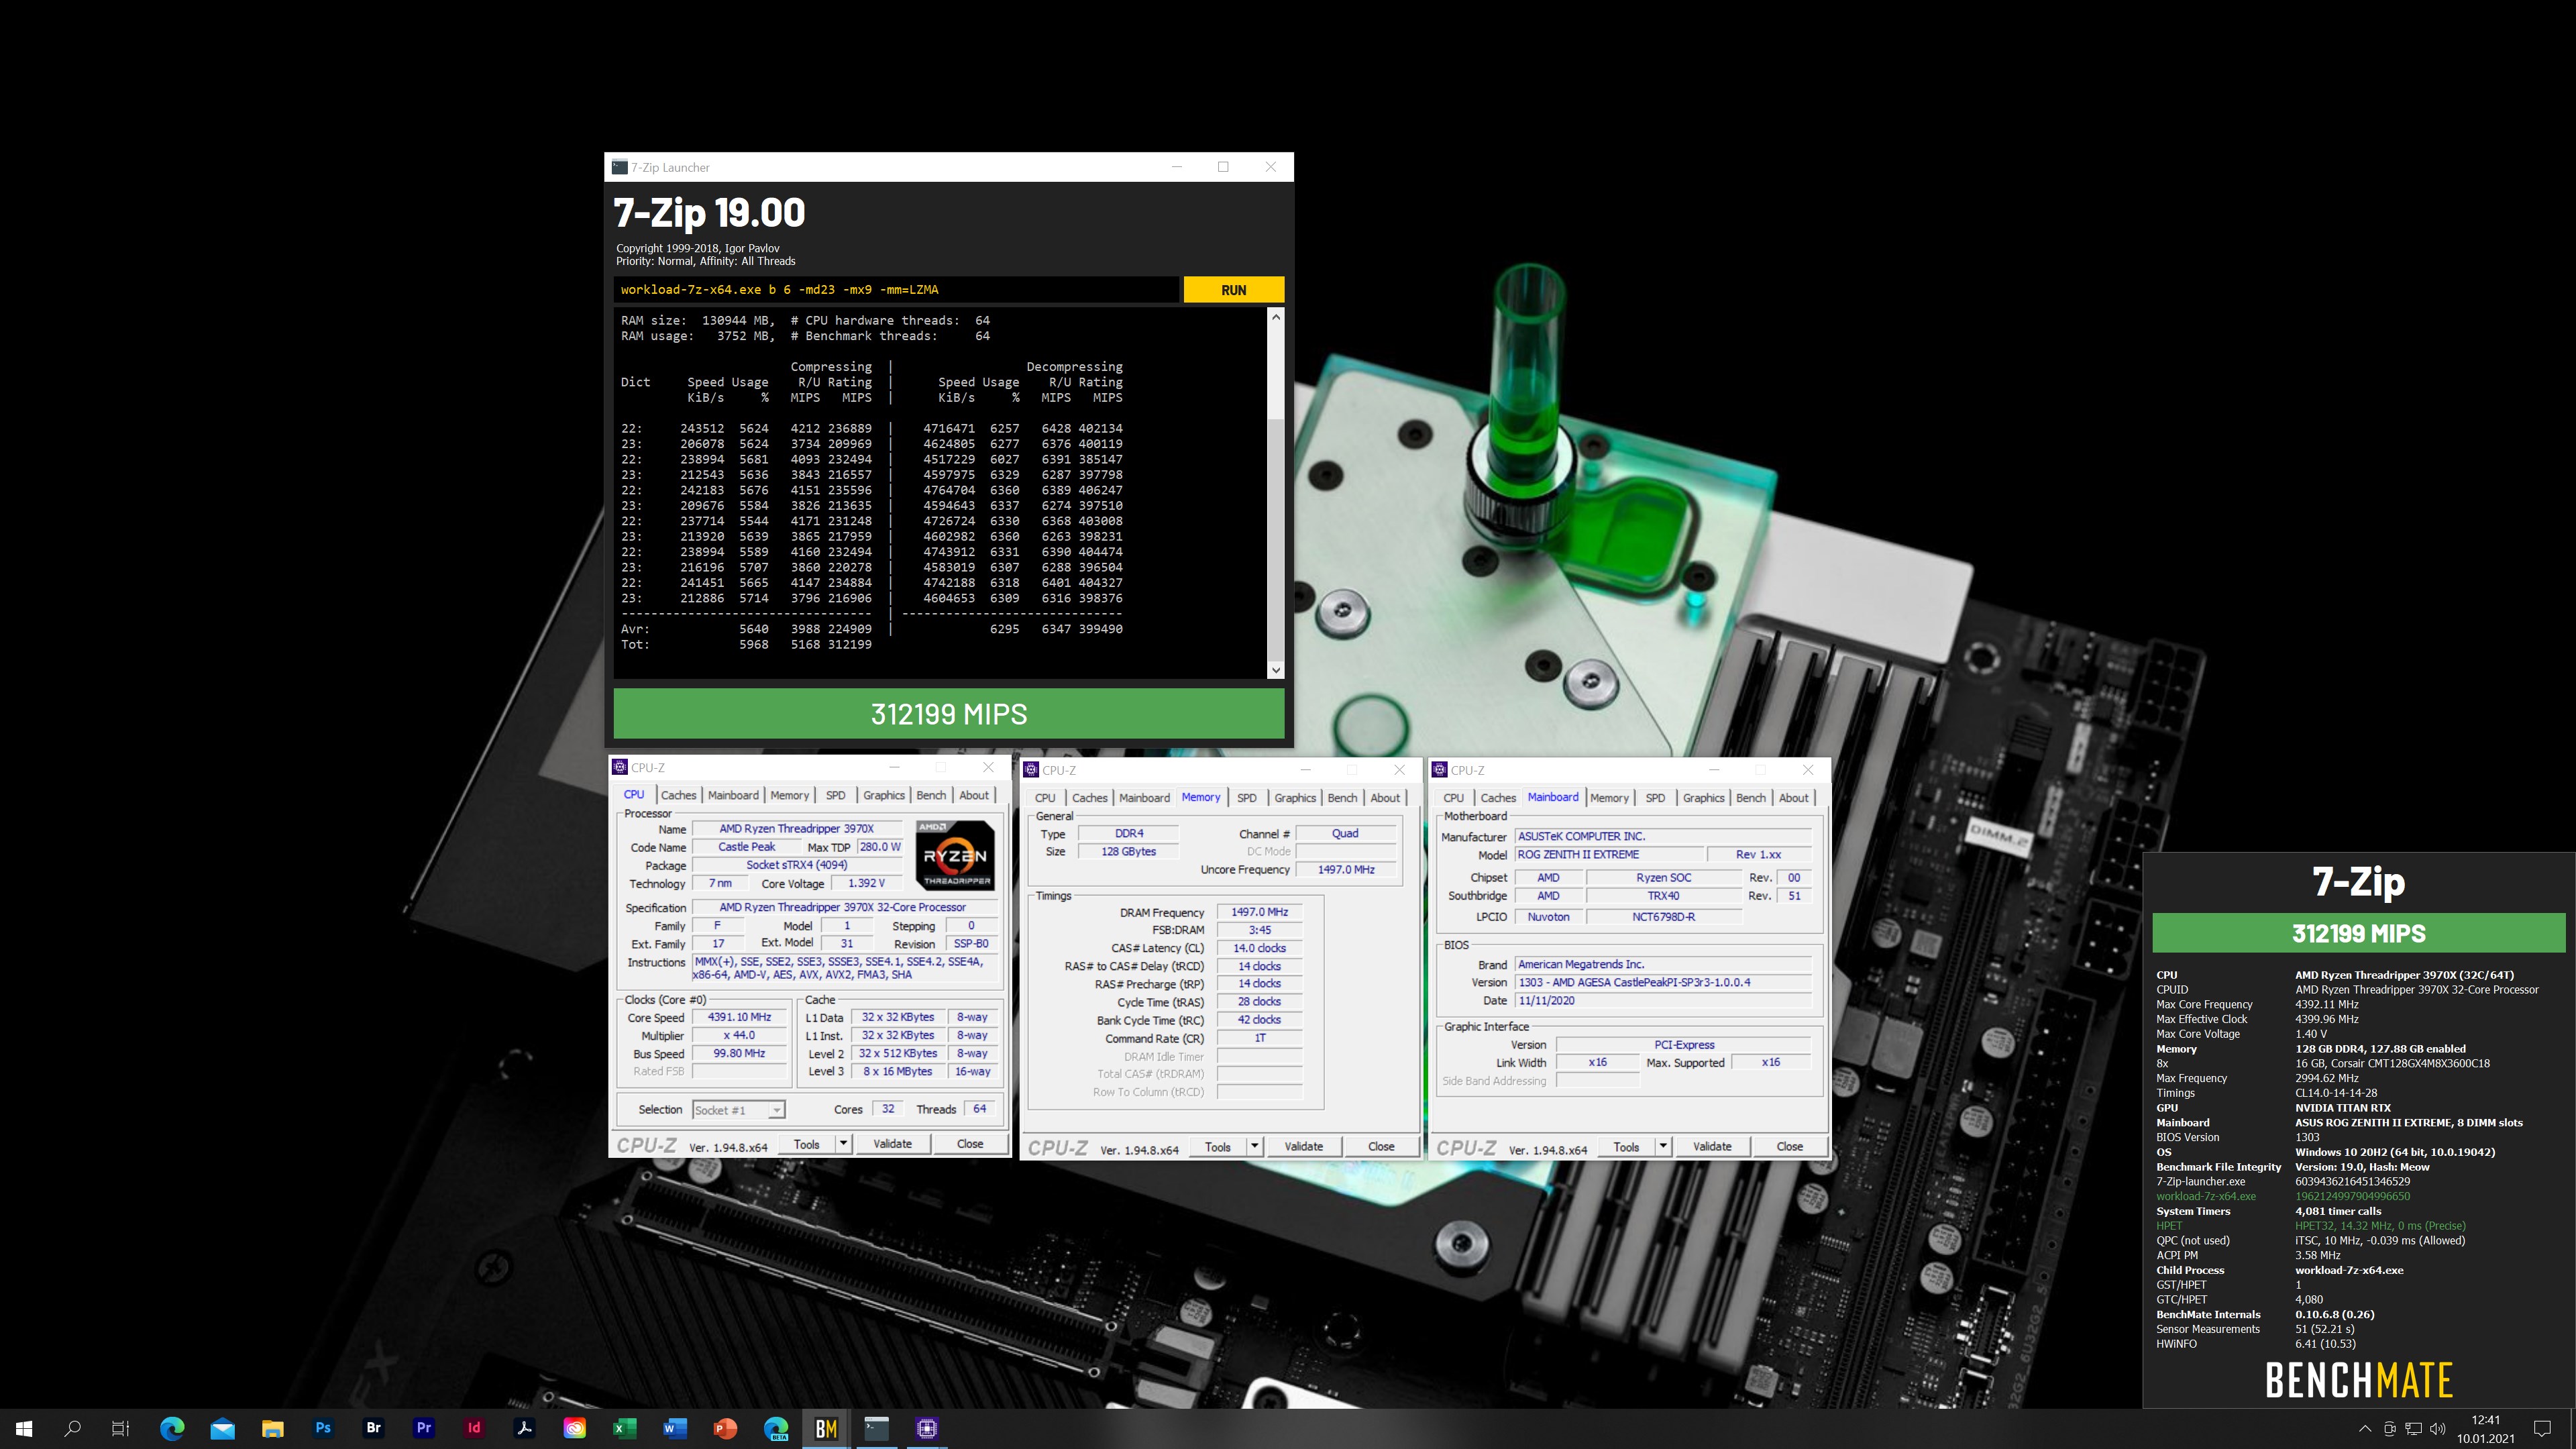Click the 7-Zip output scrollbar down arrow
This screenshot has width=2576, height=1449.
[x=1275, y=670]
